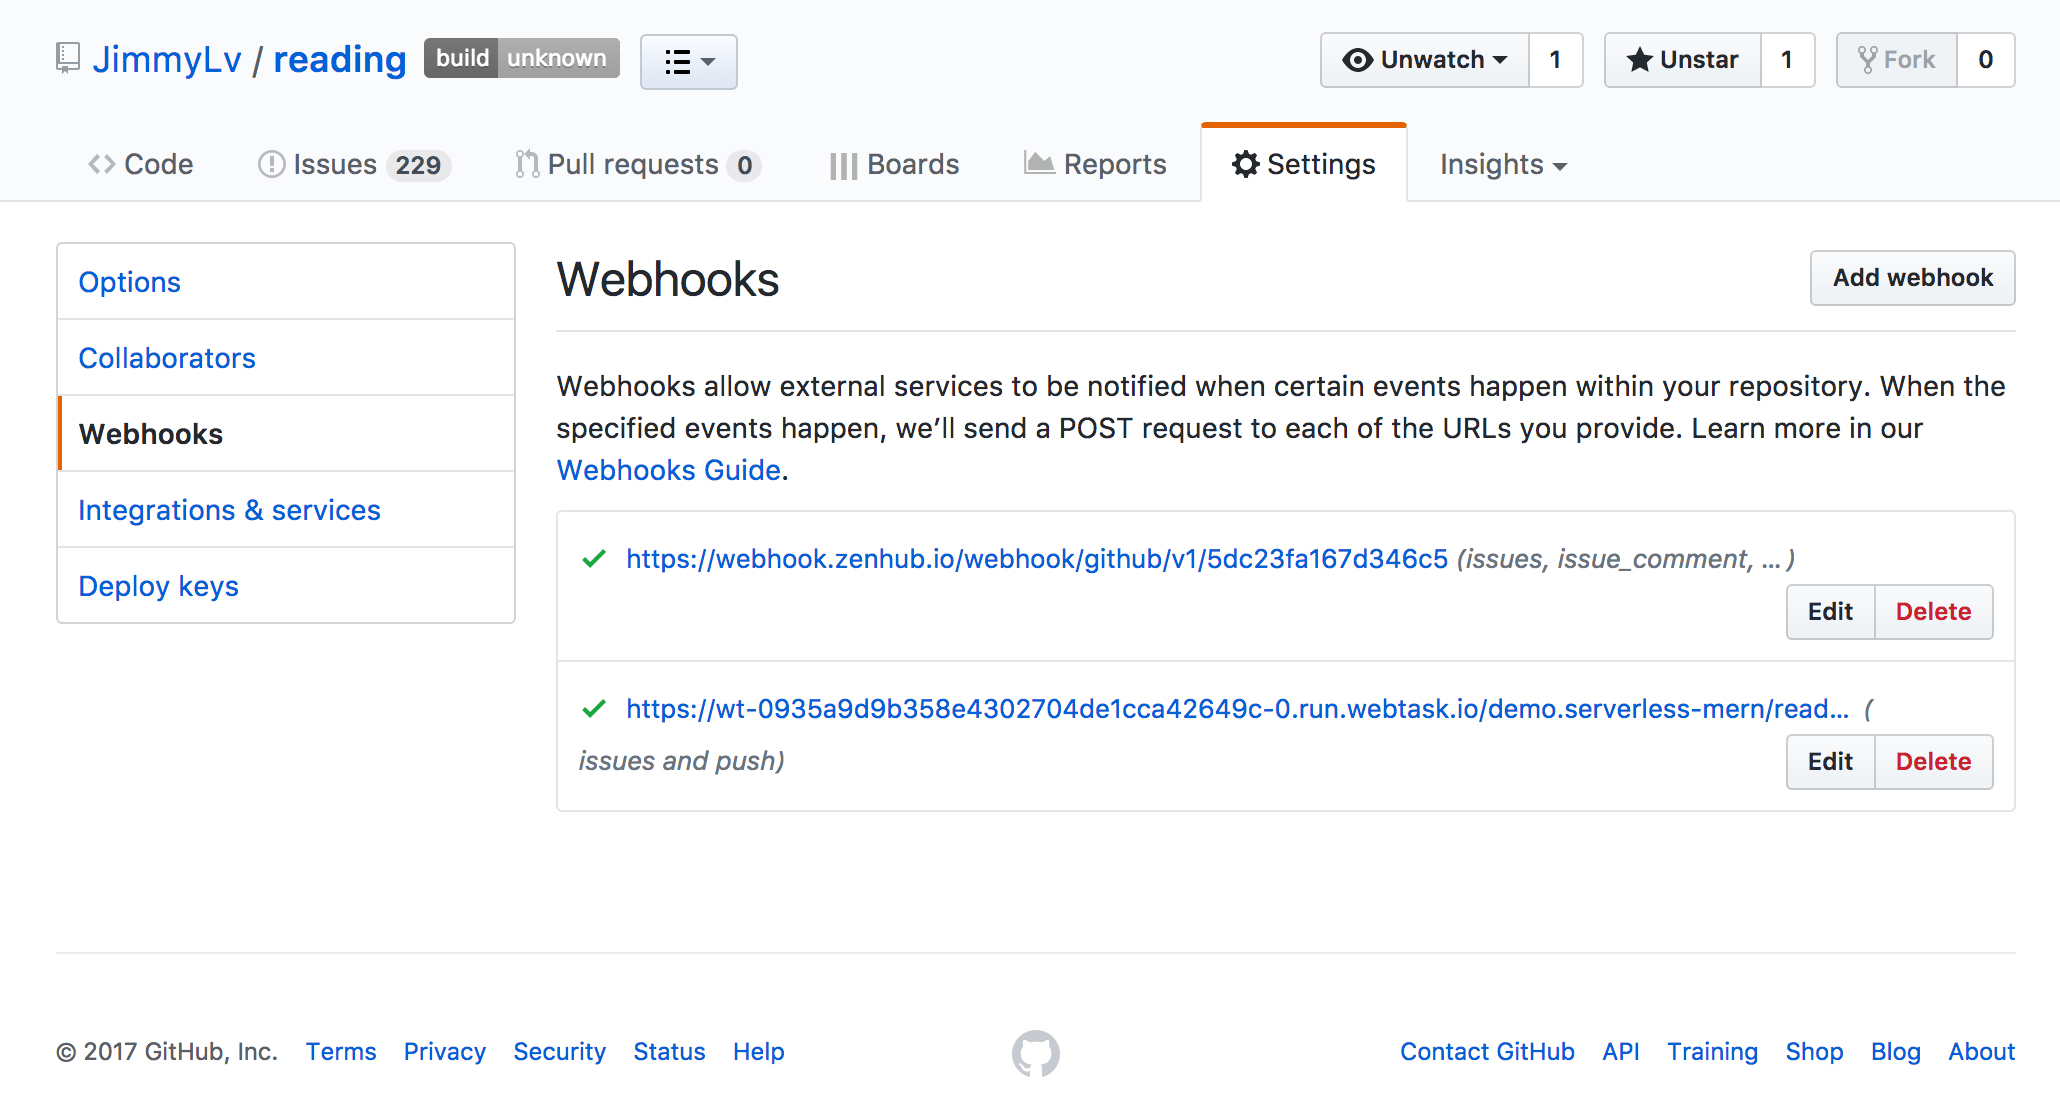Screen dimensions: 2060x1096
Task: Select Deploy keys in settings sidebar
Action: click(158, 586)
